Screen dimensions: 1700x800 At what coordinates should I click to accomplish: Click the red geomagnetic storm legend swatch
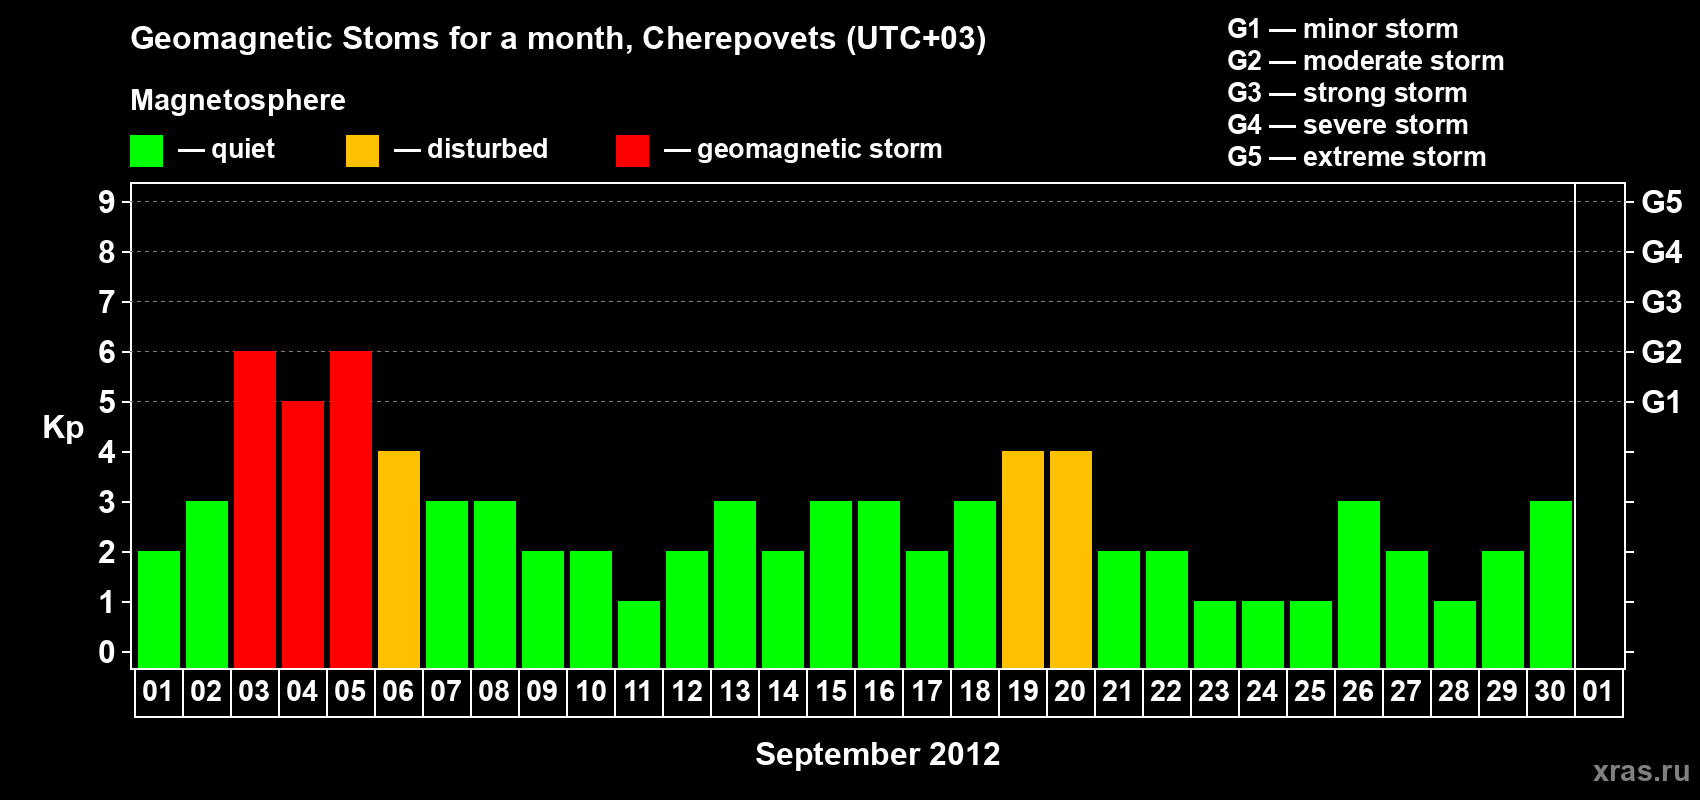tap(632, 151)
